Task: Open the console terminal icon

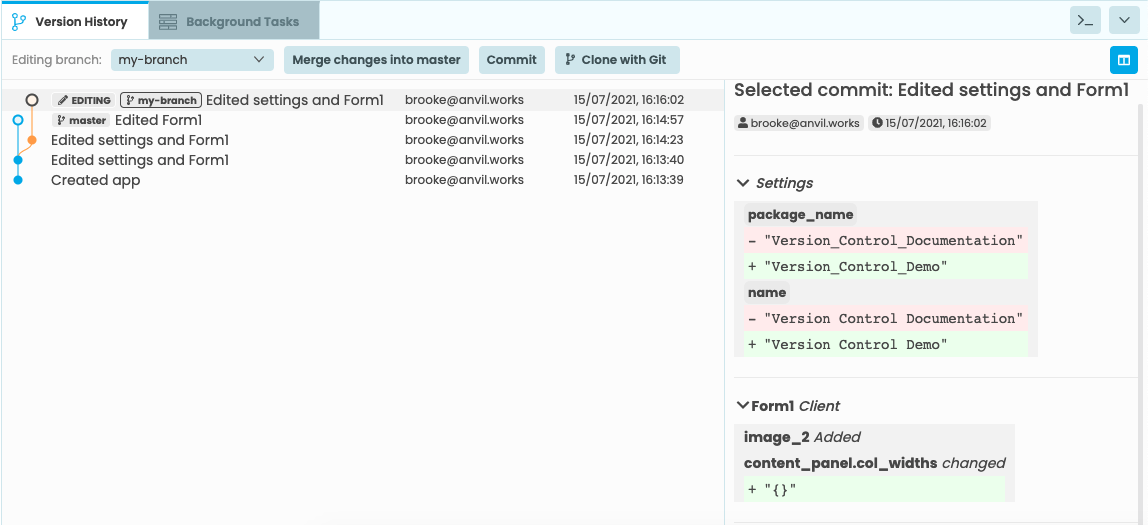Action: [1085, 20]
